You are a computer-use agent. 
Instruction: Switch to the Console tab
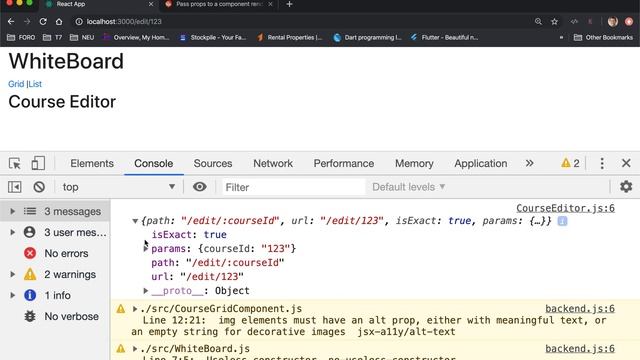coord(153,163)
